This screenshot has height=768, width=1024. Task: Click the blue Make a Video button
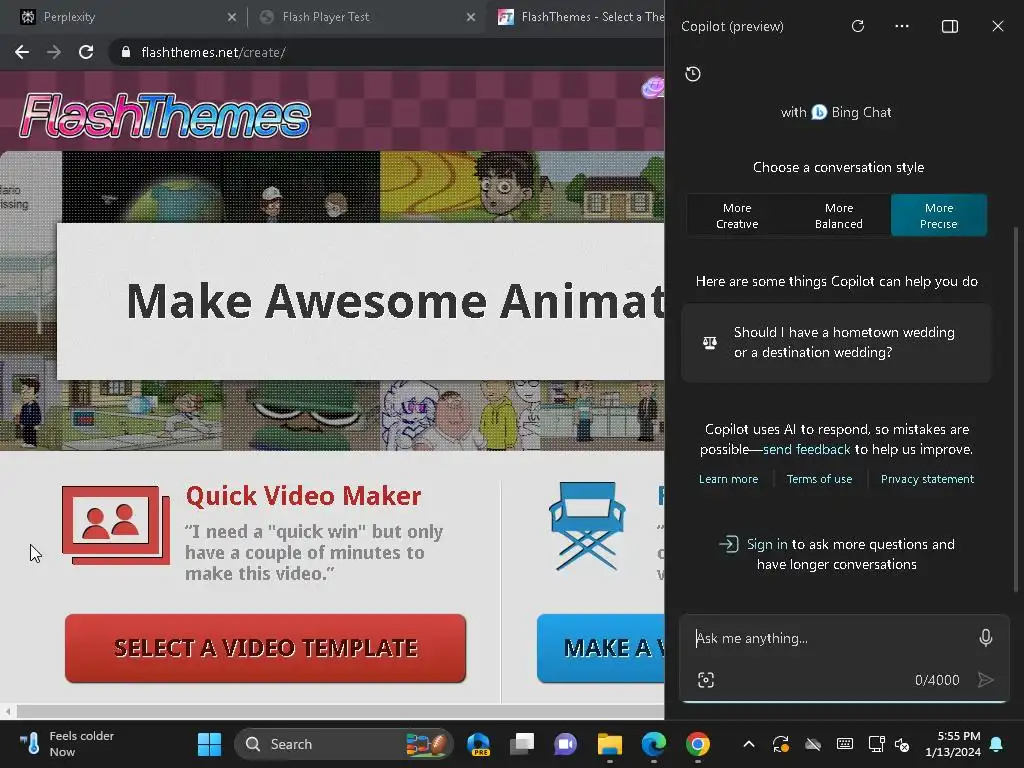tap(601, 648)
